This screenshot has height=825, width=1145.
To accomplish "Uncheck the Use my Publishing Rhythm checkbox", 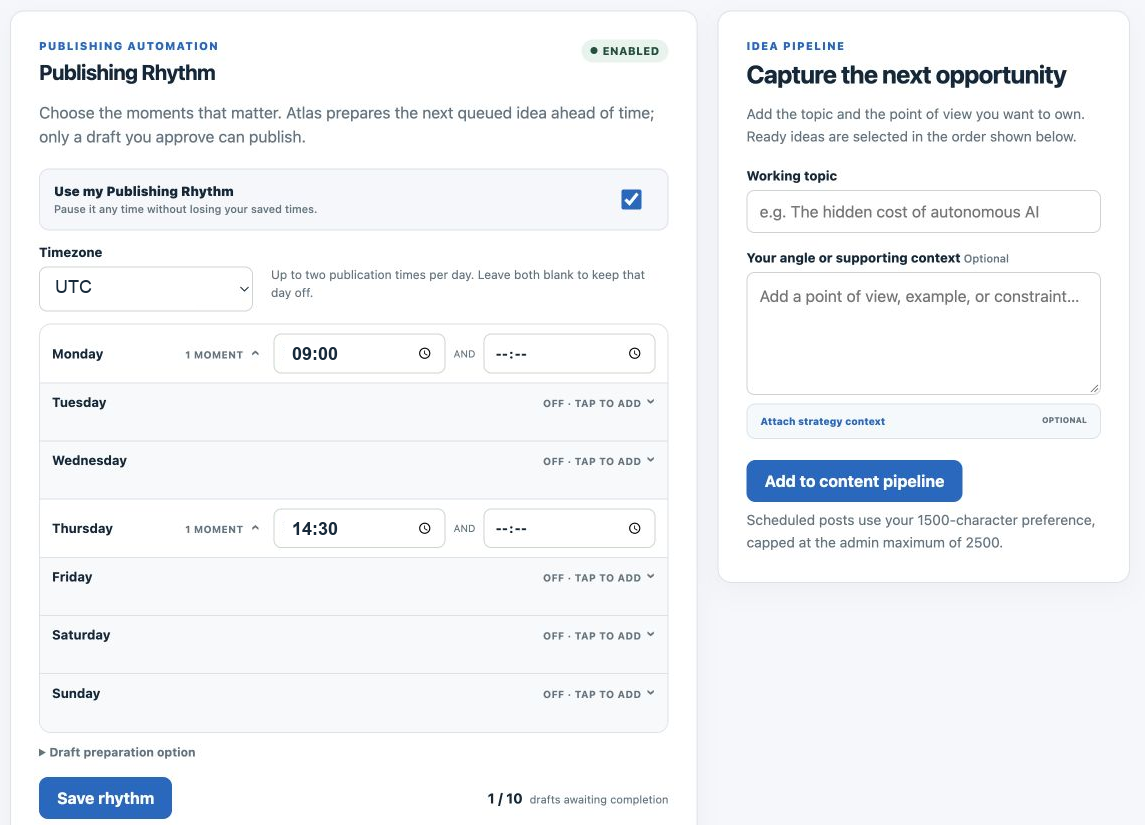I will pyautogui.click(x=632, y=199).
